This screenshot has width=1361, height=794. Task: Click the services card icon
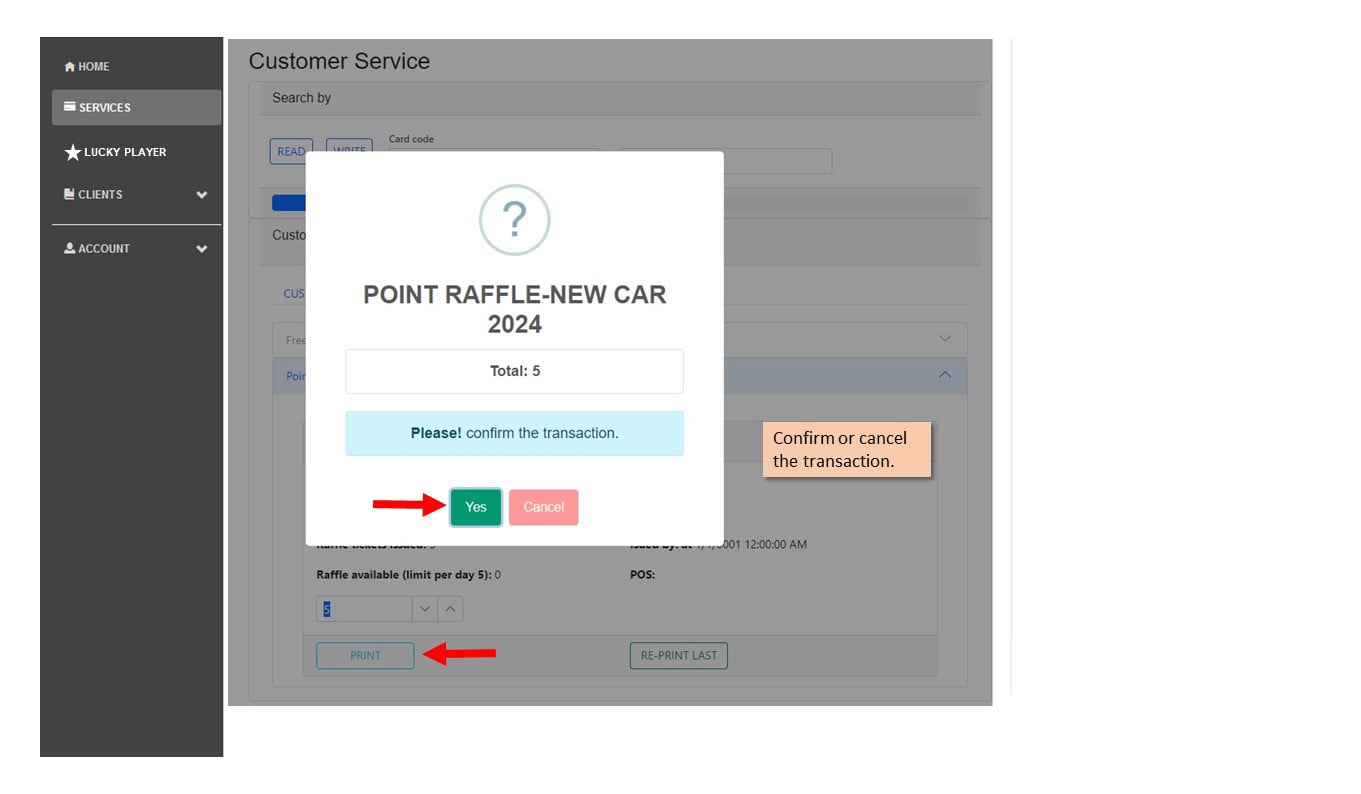pyautogui.click(x=70, y=107)
